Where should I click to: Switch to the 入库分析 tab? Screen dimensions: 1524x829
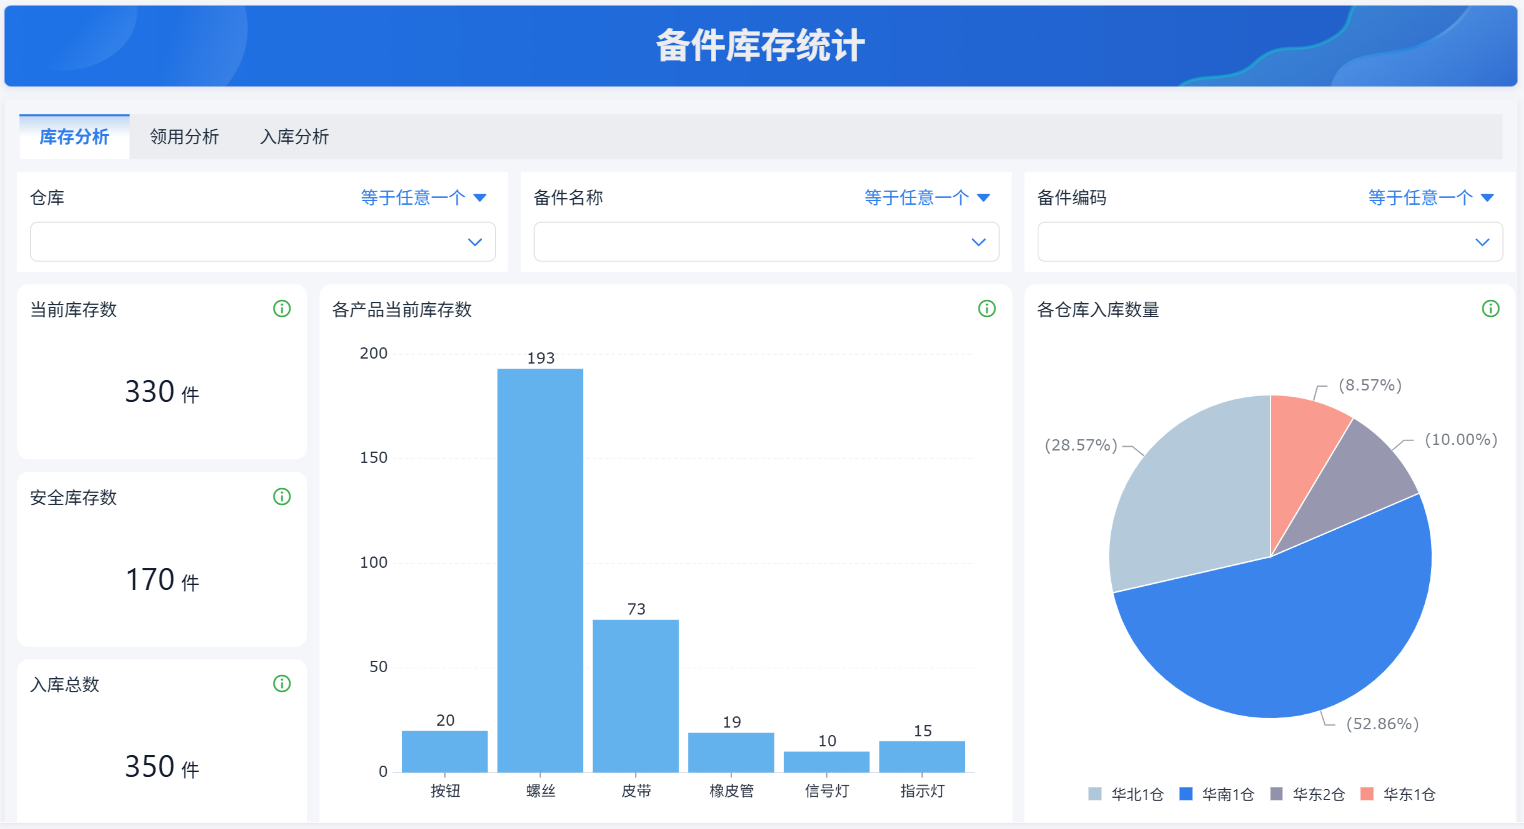[x=294, y=137]
